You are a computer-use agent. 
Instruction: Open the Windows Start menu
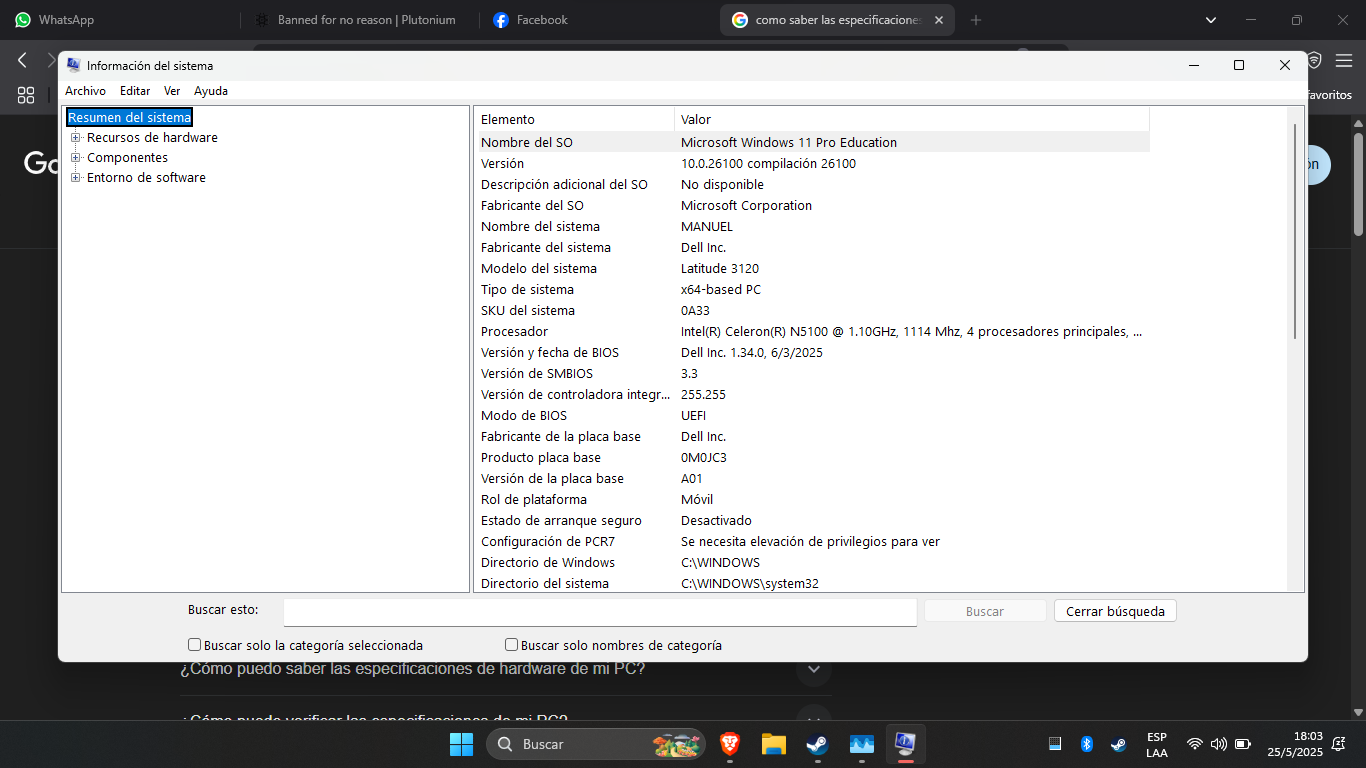pyautogui.click(x=461, y=744)
